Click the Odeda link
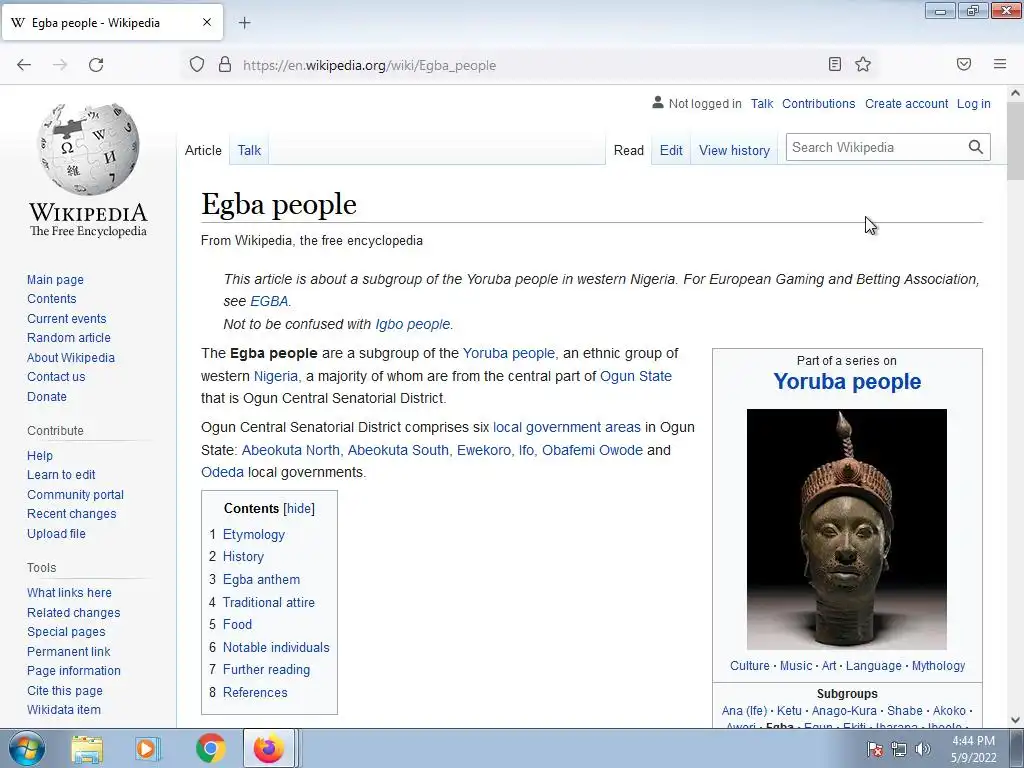The image size is (1024, 768). point(222,472)
